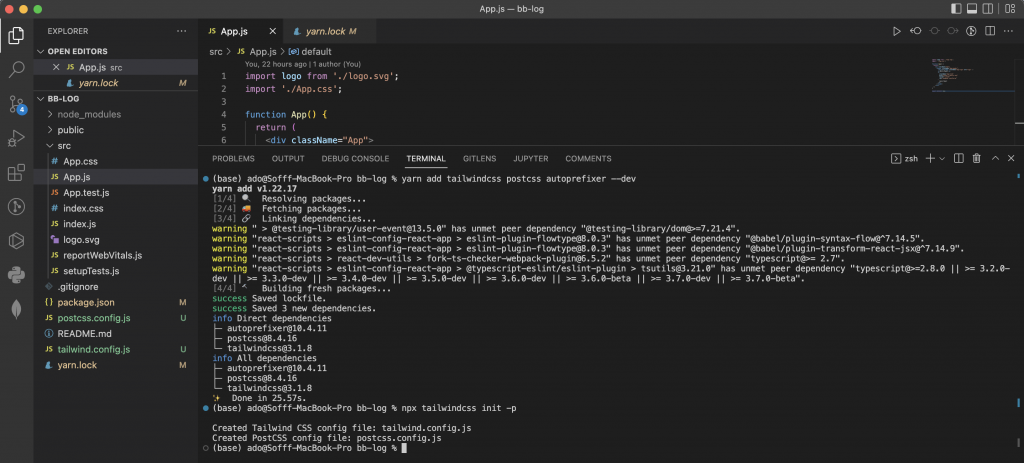Screen dimensions: 1024x463
Task: Toggle secondary side bar visibility
Action: pos(988,9)
